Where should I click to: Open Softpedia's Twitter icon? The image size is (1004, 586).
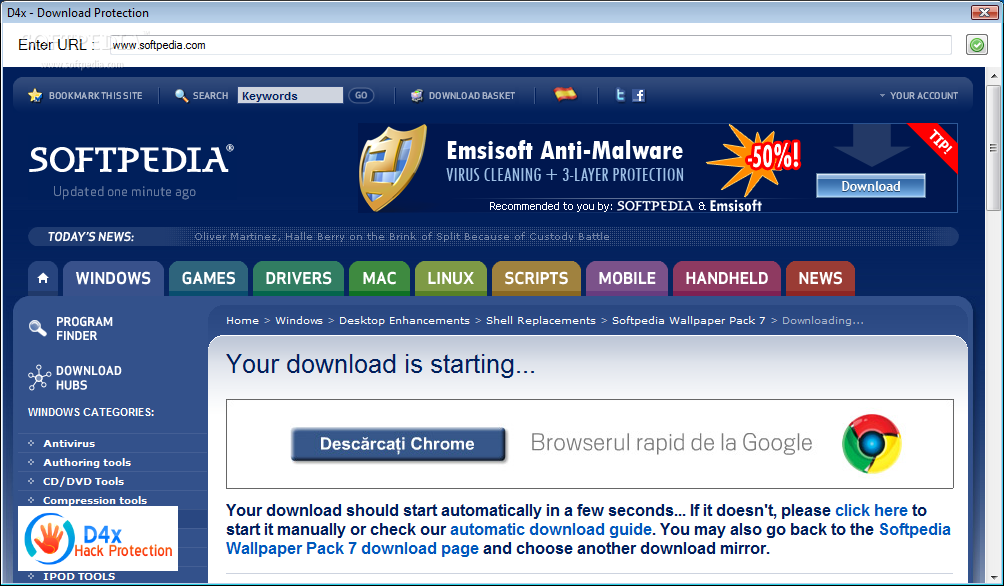coord(620,95)
